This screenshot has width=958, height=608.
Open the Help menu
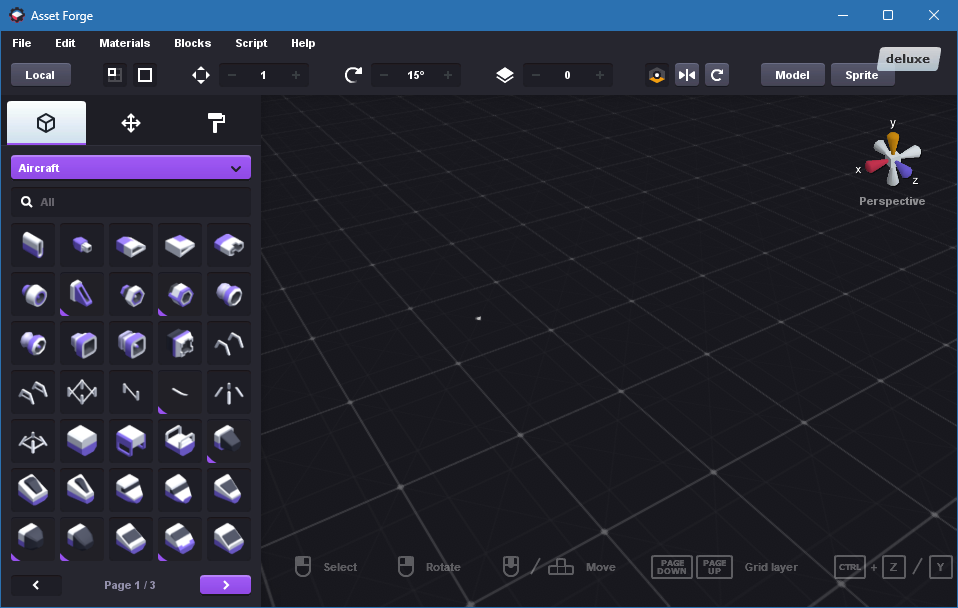click(x=303, y=43)
